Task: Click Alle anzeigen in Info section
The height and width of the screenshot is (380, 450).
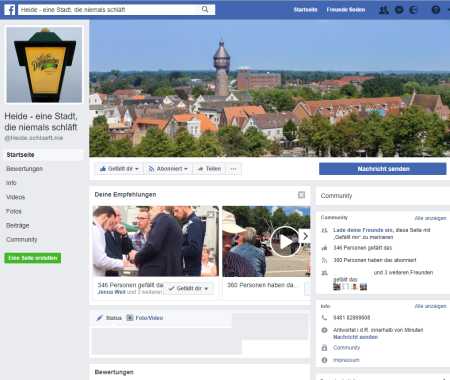Action: point(430,306)
